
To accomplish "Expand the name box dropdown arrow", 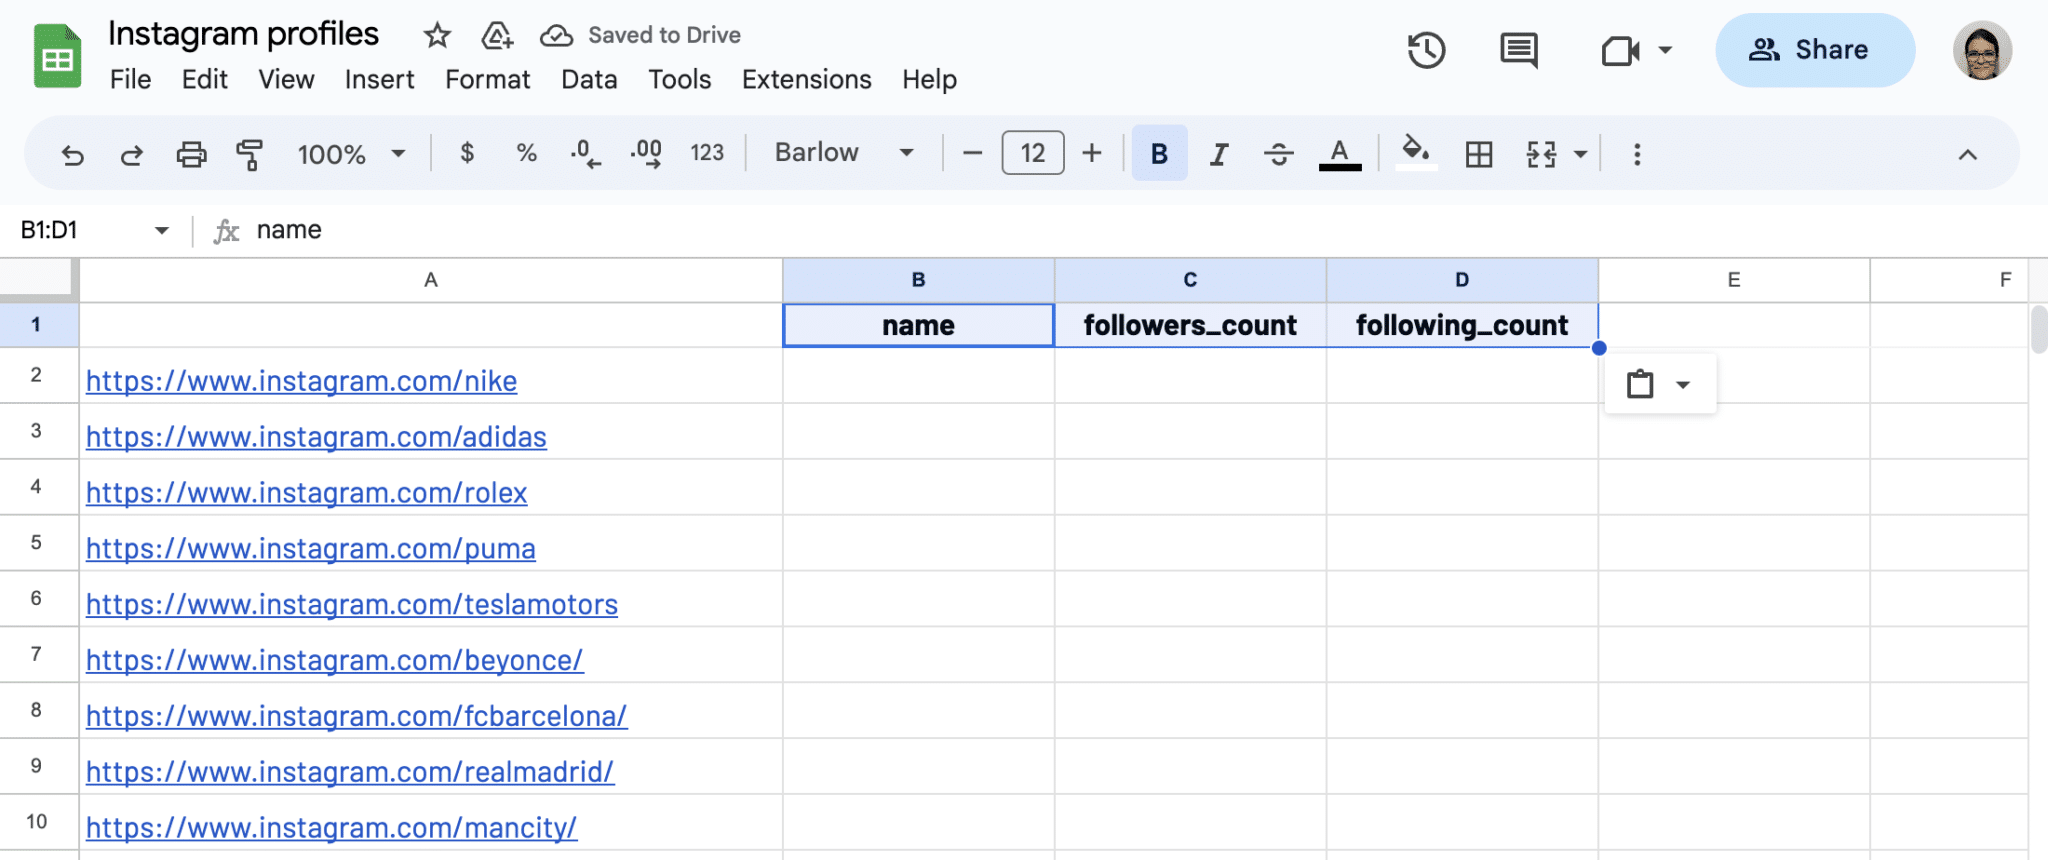I will pos(161,231).
